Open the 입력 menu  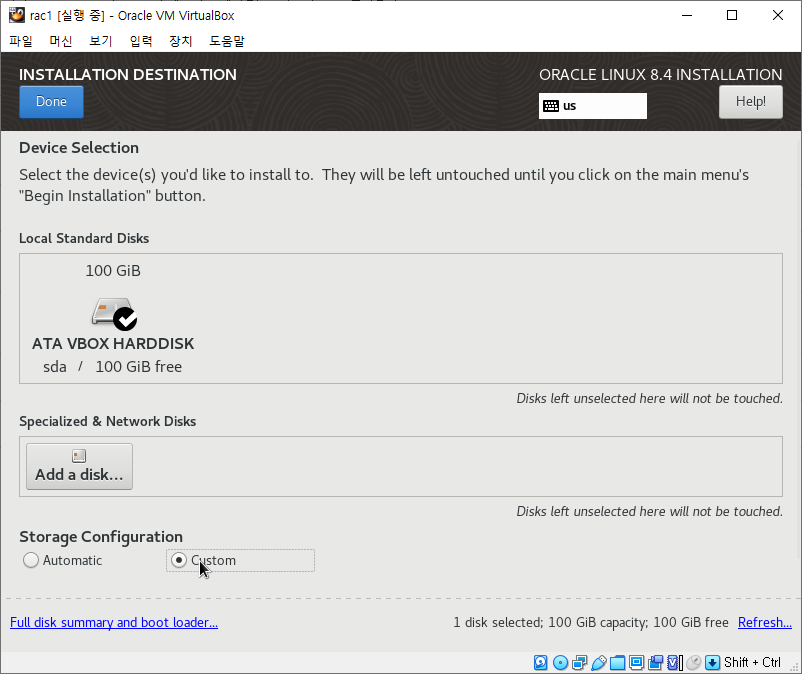[x=141, y=41]
